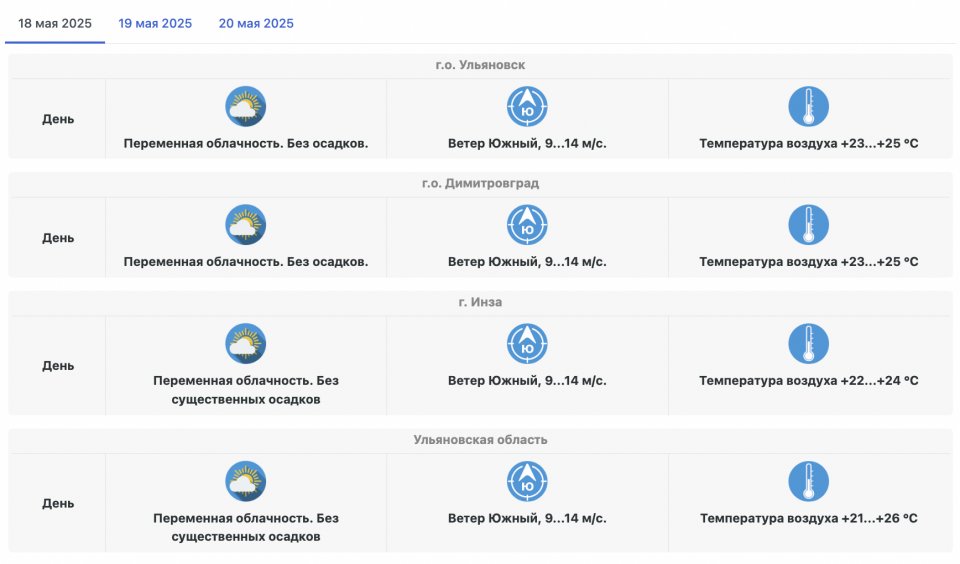Click the wind compass icon for Димитровград
This screenshot has width=960, height=564.
pyautogui.click(x=527, y=225)
